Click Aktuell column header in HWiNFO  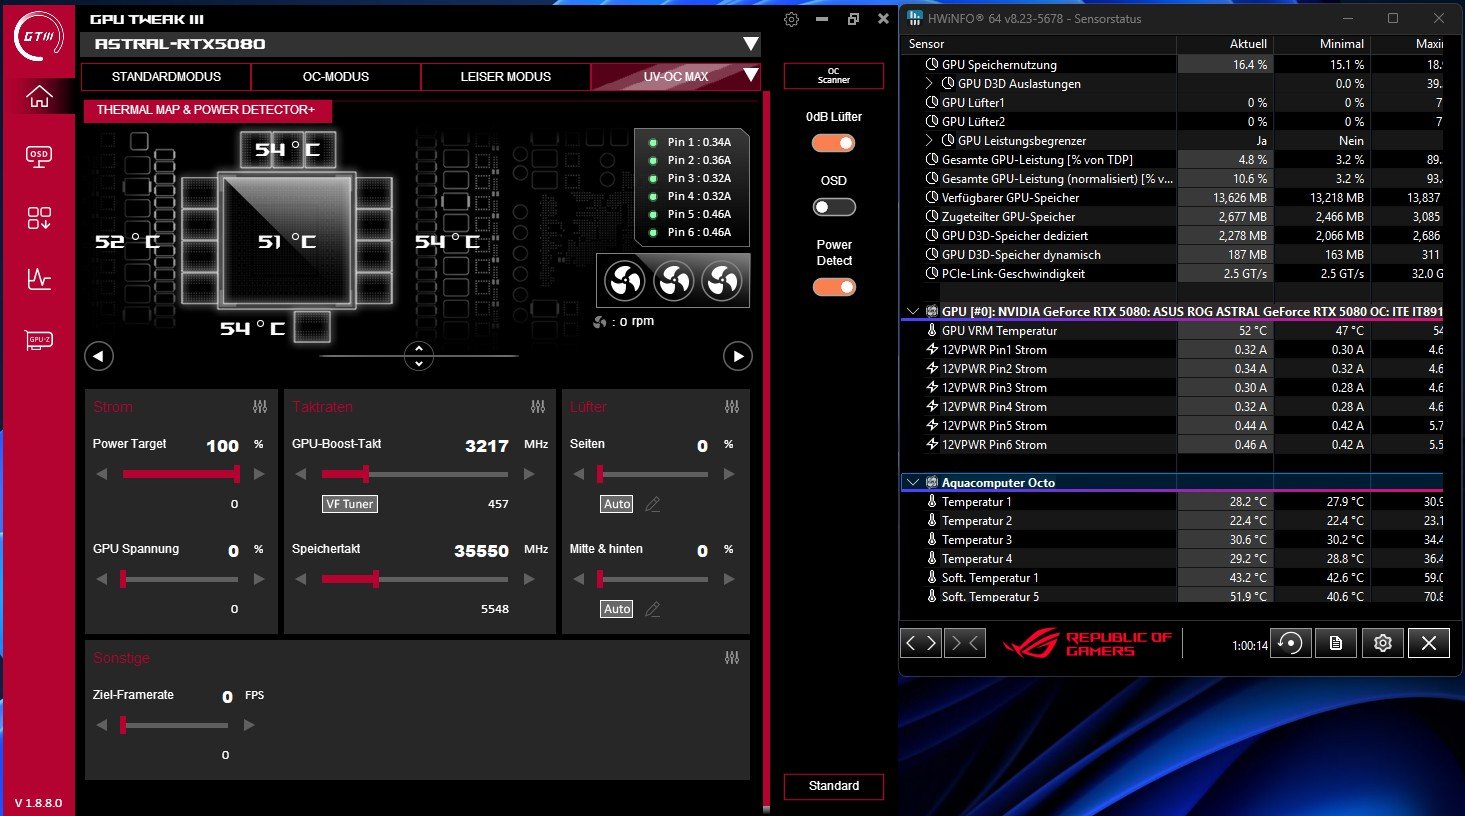click(x=1225, y=44)
